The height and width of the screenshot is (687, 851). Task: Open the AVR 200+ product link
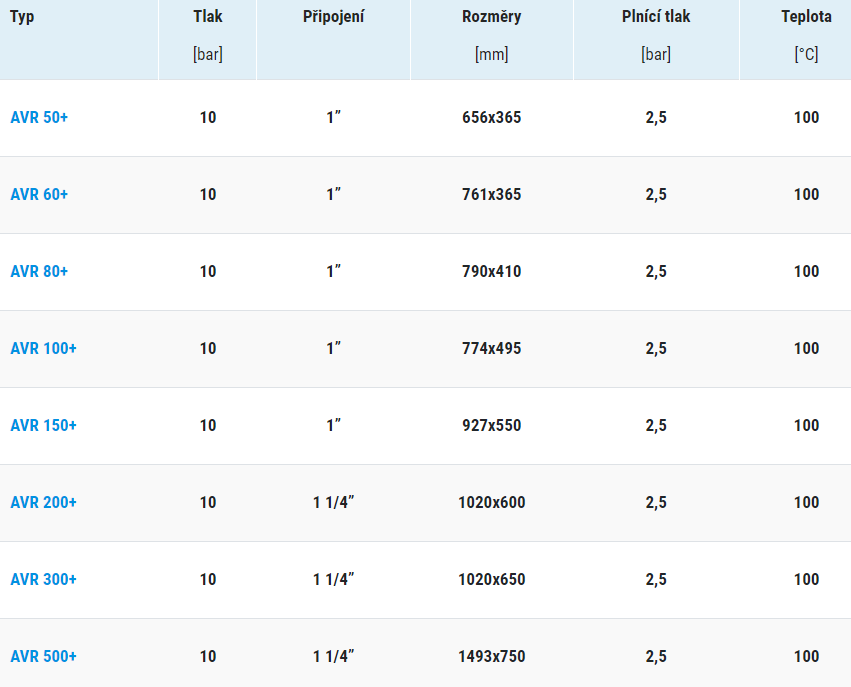point(43,502)
